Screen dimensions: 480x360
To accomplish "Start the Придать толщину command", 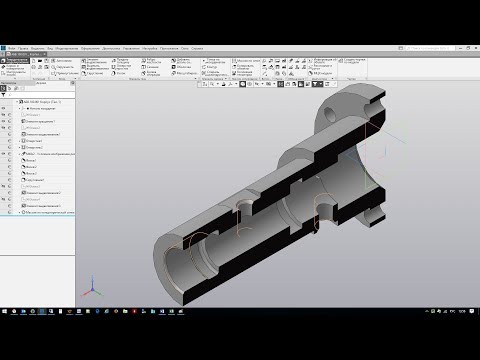I will pos(121,61).
